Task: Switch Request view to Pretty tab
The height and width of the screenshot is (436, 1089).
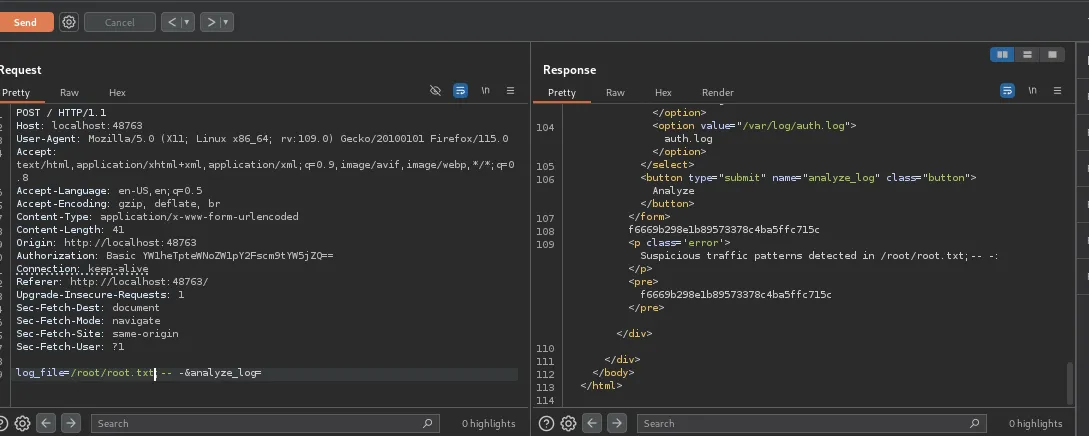Action: point(16,92)
